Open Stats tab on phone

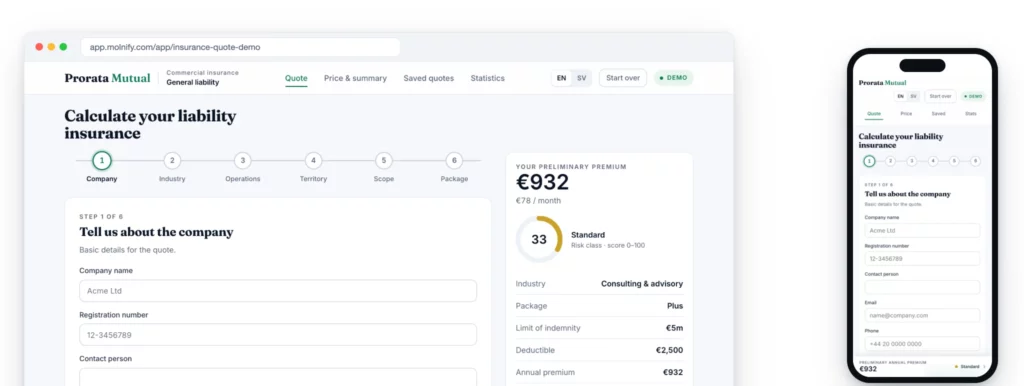tap(971, 114)
